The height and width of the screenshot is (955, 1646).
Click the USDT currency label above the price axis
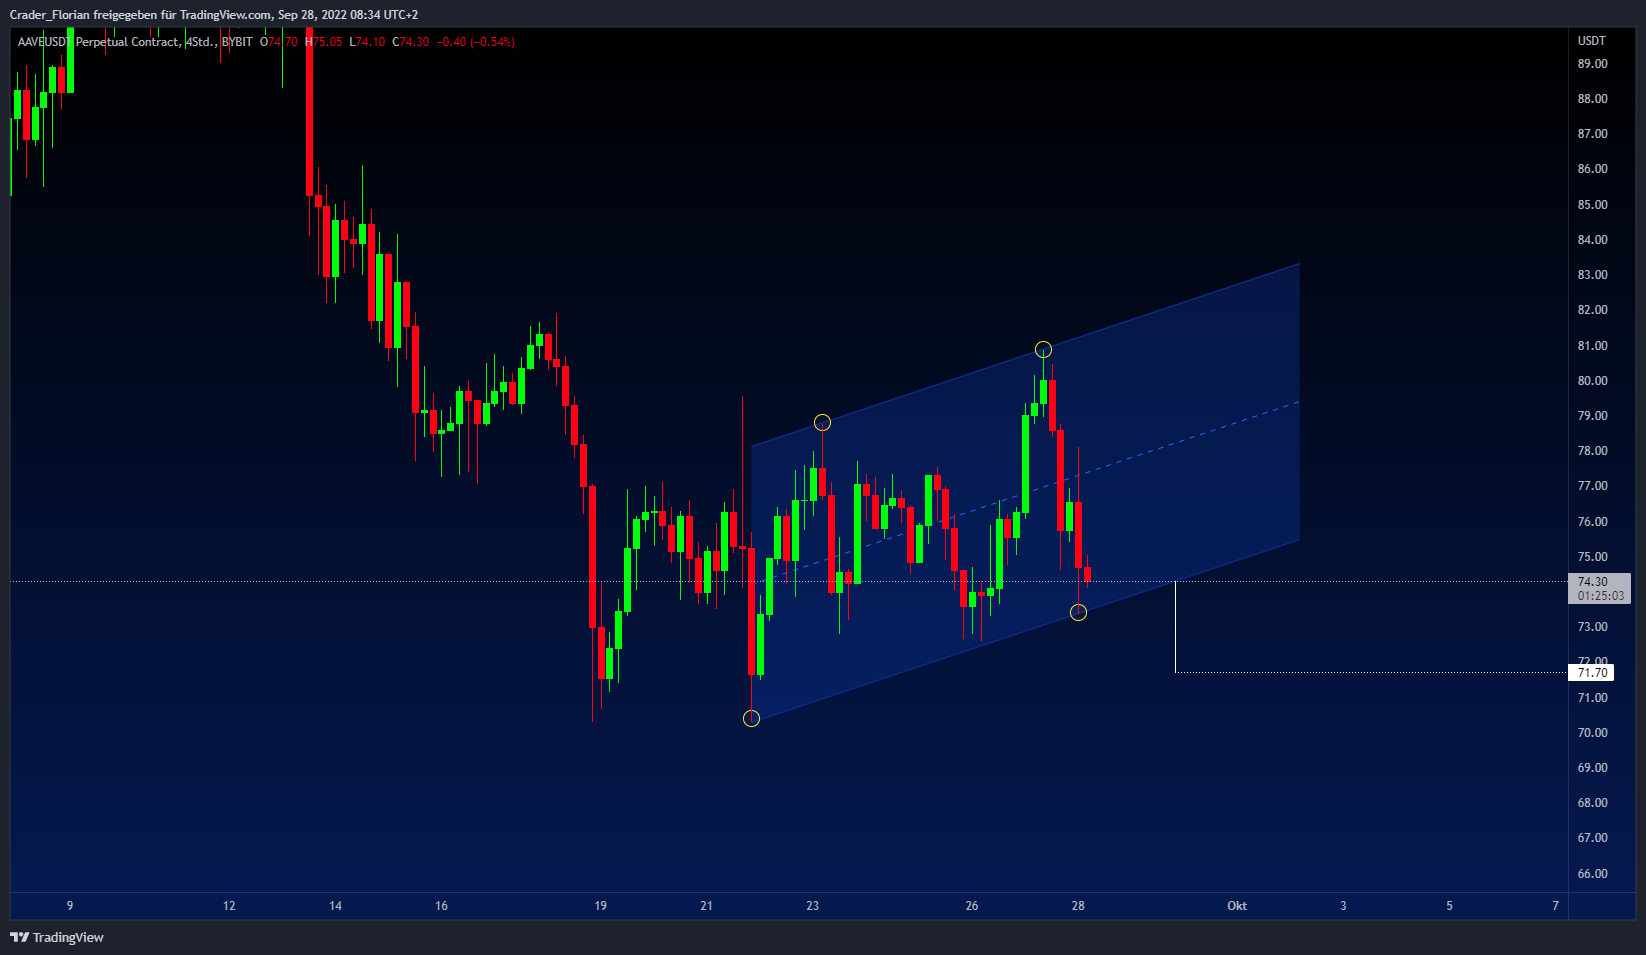[x=1591, y=41]
